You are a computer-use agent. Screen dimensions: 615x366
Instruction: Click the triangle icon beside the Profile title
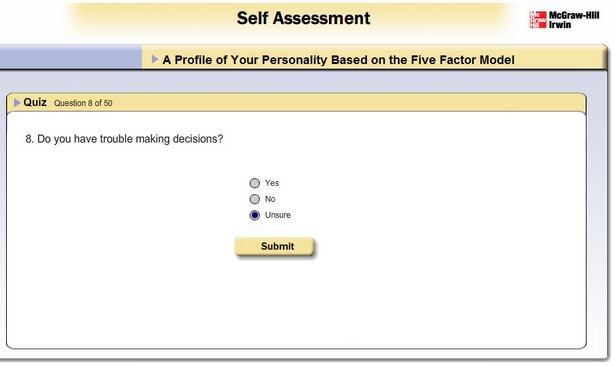pyautogui.click(x=155, y=59)
